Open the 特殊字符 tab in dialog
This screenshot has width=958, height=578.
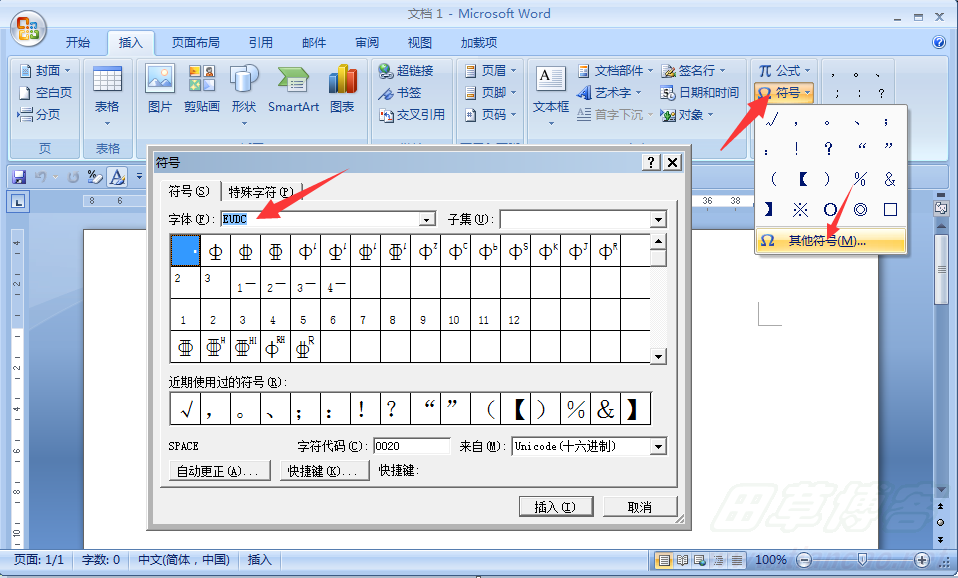tap(261, 192)
